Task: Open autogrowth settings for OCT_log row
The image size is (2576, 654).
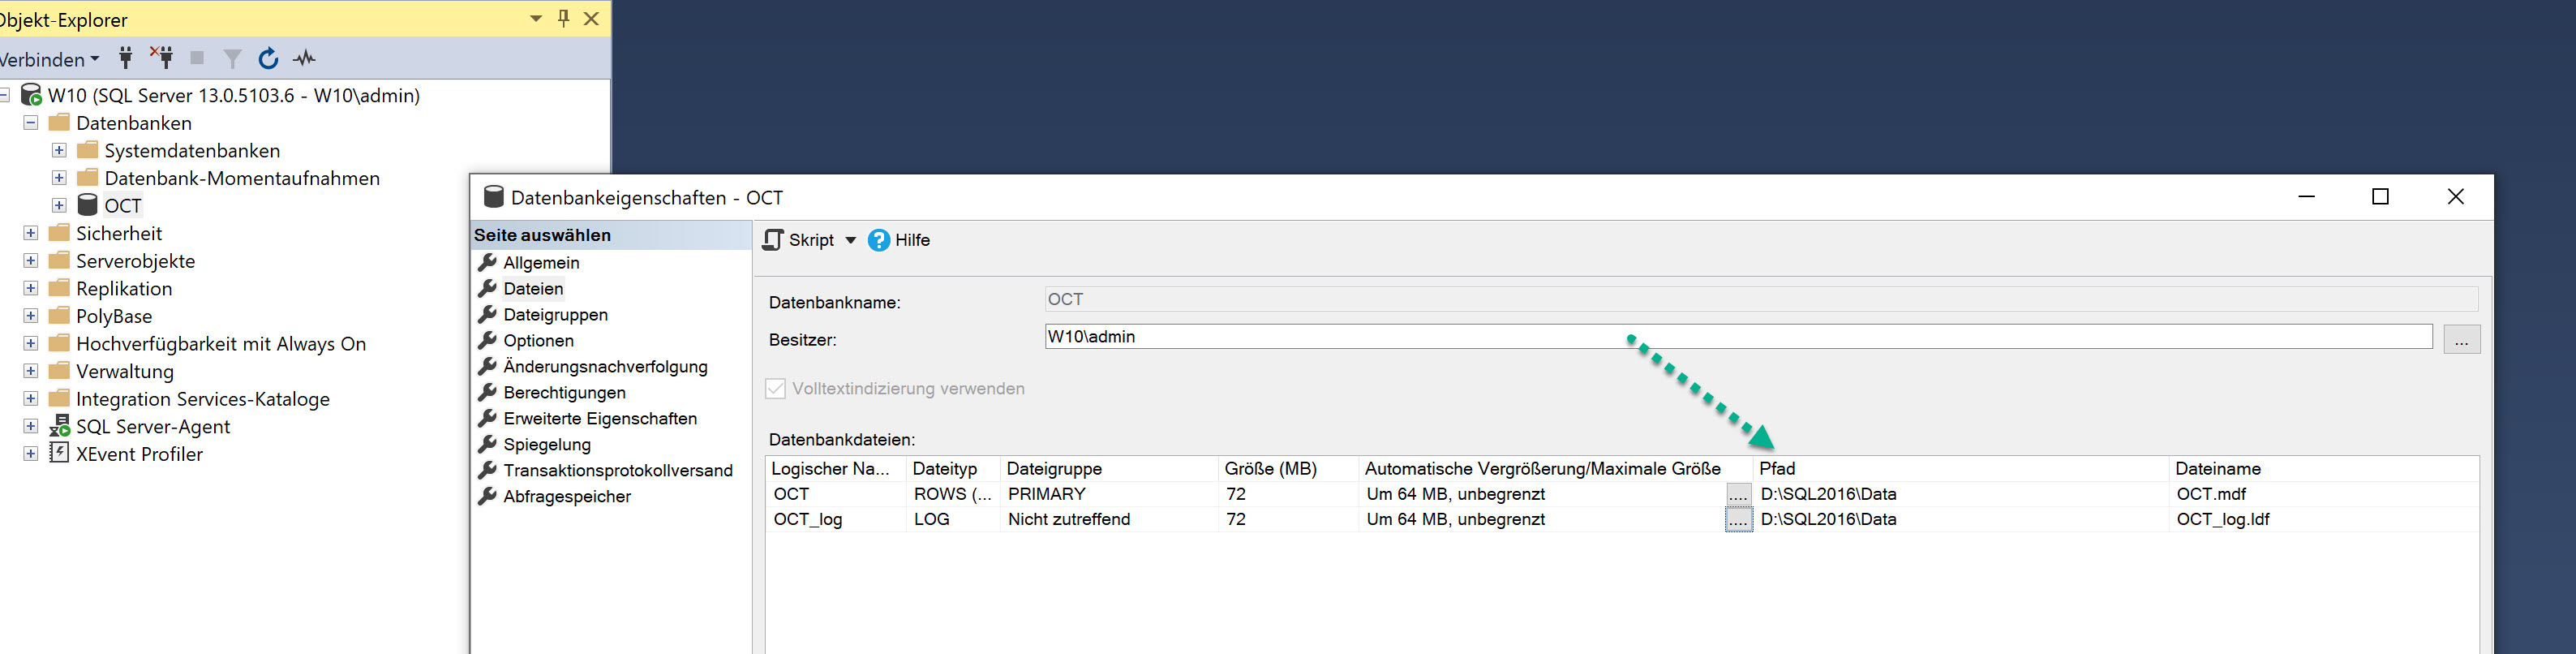Action: tap(1738, 520)
